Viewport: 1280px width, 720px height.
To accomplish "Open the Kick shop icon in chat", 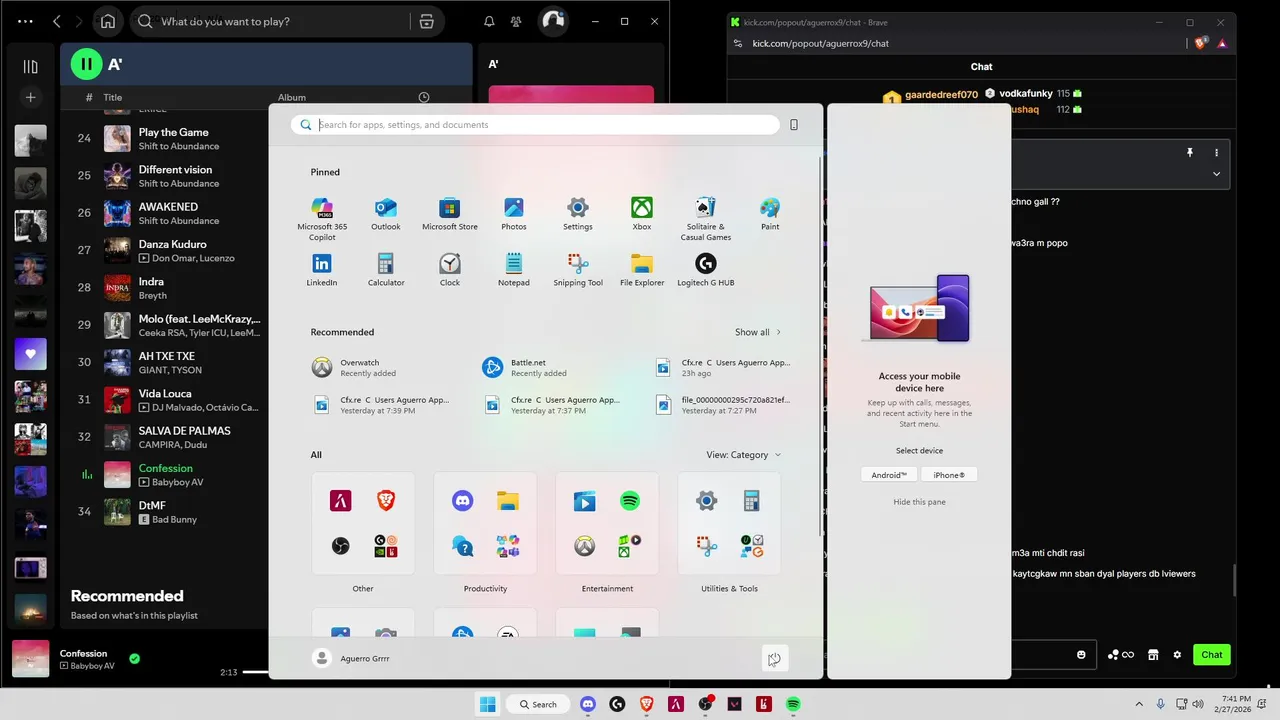I will 1153,655.
